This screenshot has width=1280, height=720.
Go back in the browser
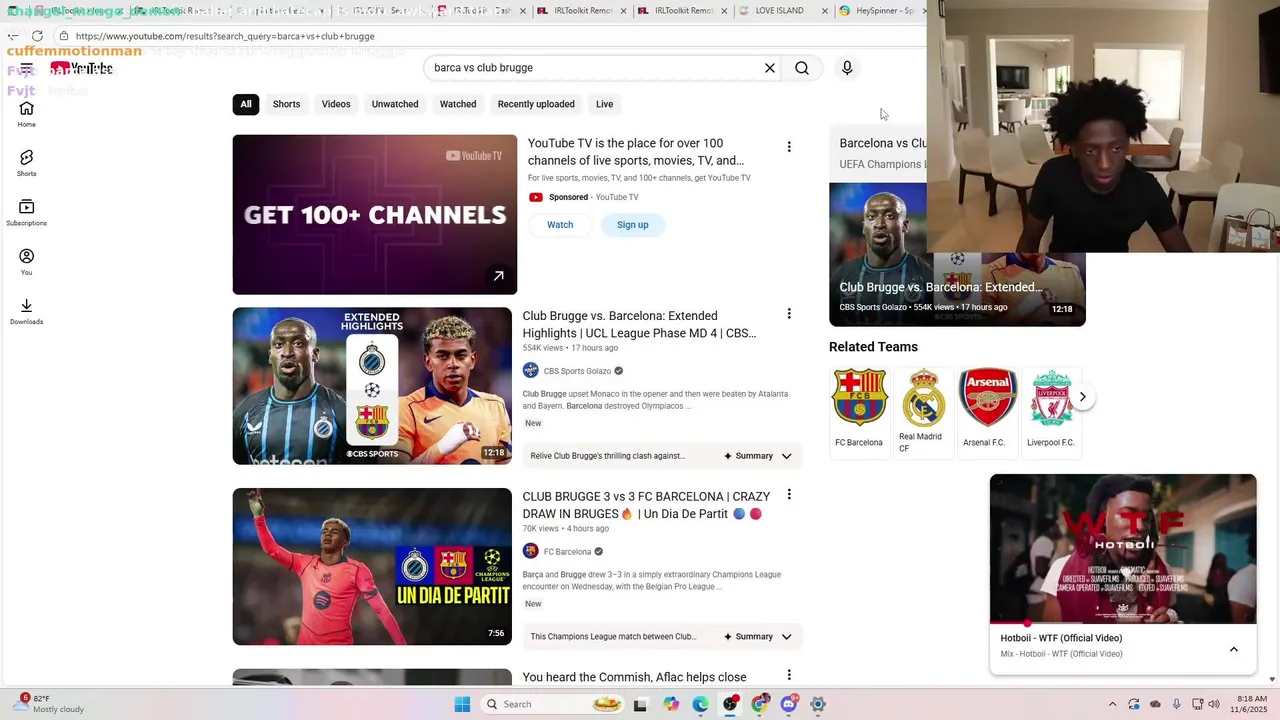click(13, 36)
